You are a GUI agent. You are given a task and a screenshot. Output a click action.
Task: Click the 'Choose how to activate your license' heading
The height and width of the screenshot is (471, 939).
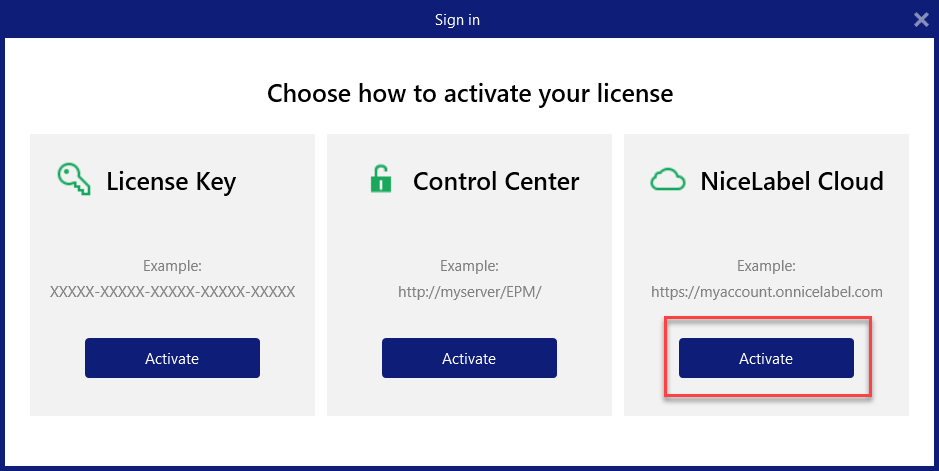click(469, 94)
